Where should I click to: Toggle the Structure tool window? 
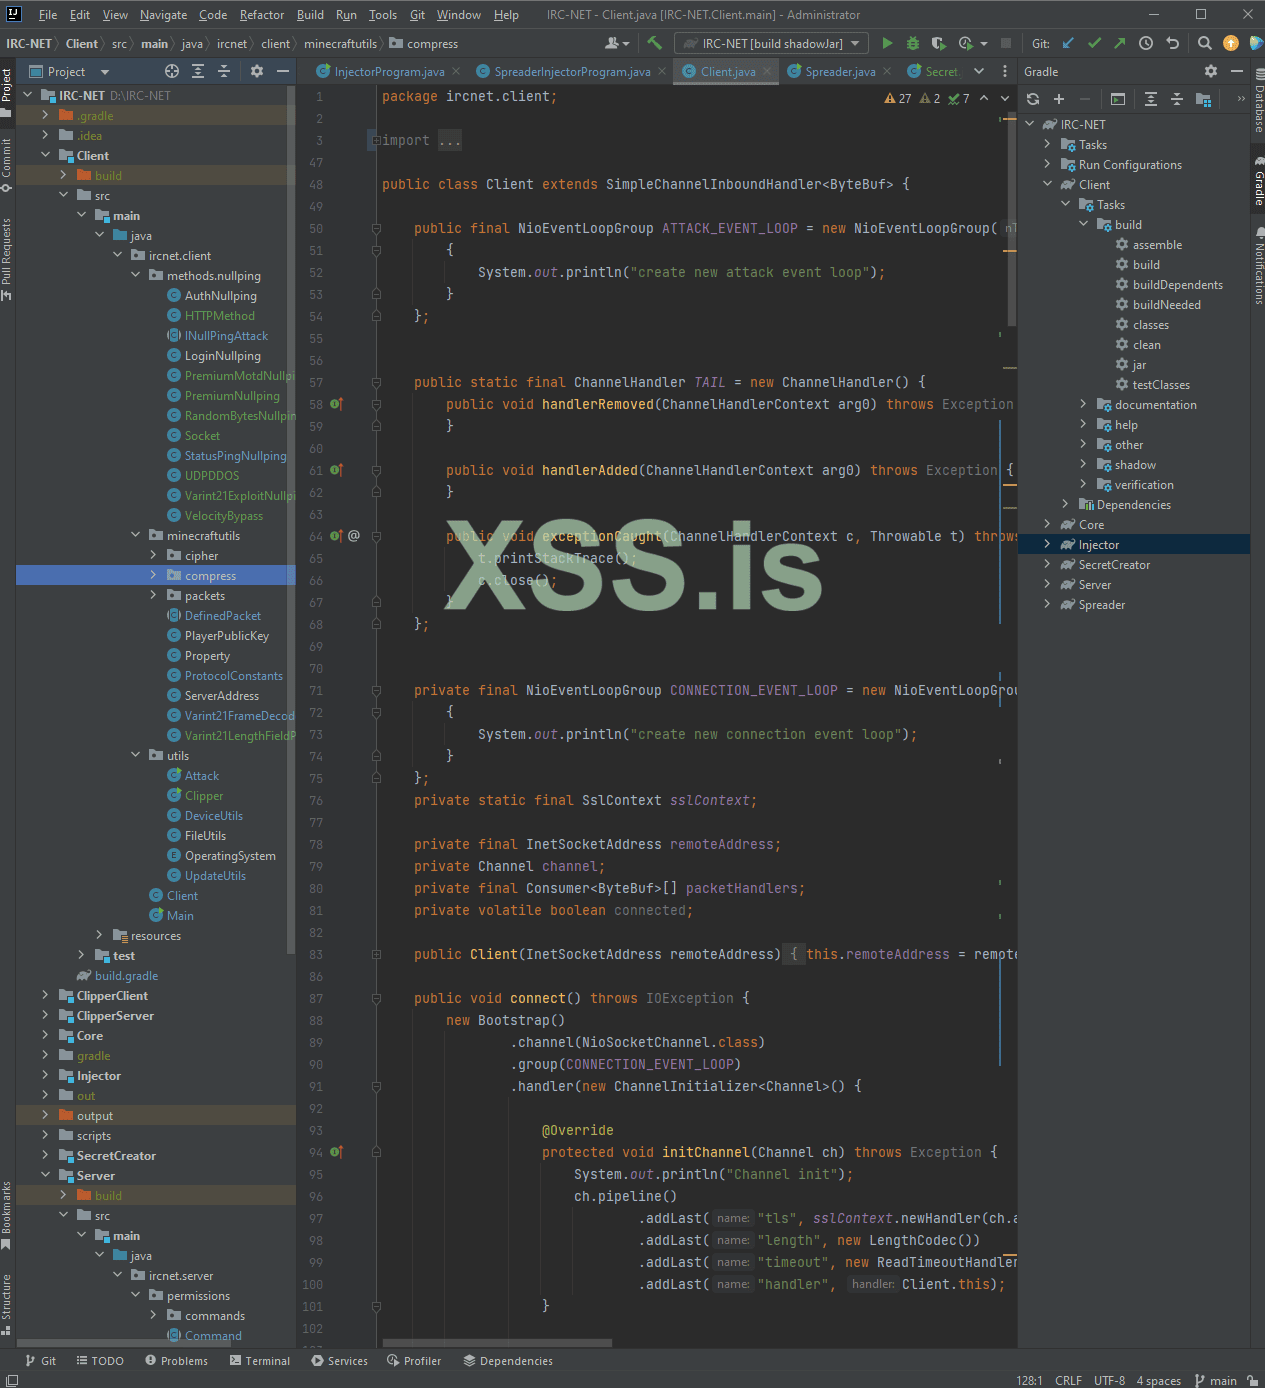7,1300
